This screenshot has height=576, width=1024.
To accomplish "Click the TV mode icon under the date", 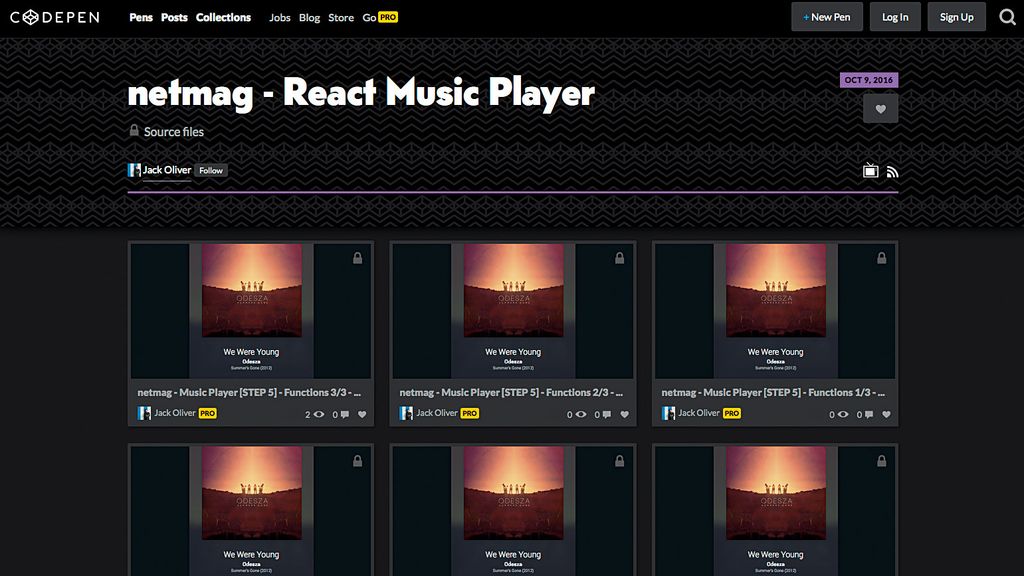I will [868, 171].
